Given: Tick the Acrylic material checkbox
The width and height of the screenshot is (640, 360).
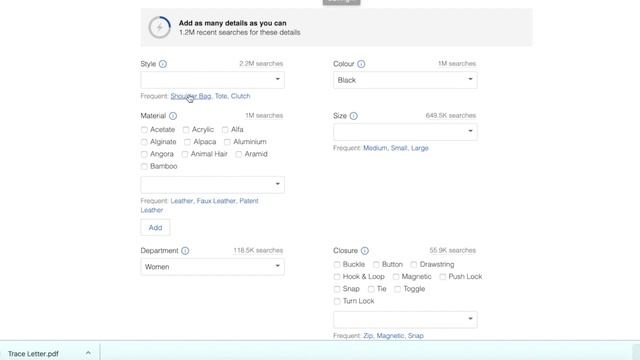Looking at the screenshot, I should (x=186, y=130).
